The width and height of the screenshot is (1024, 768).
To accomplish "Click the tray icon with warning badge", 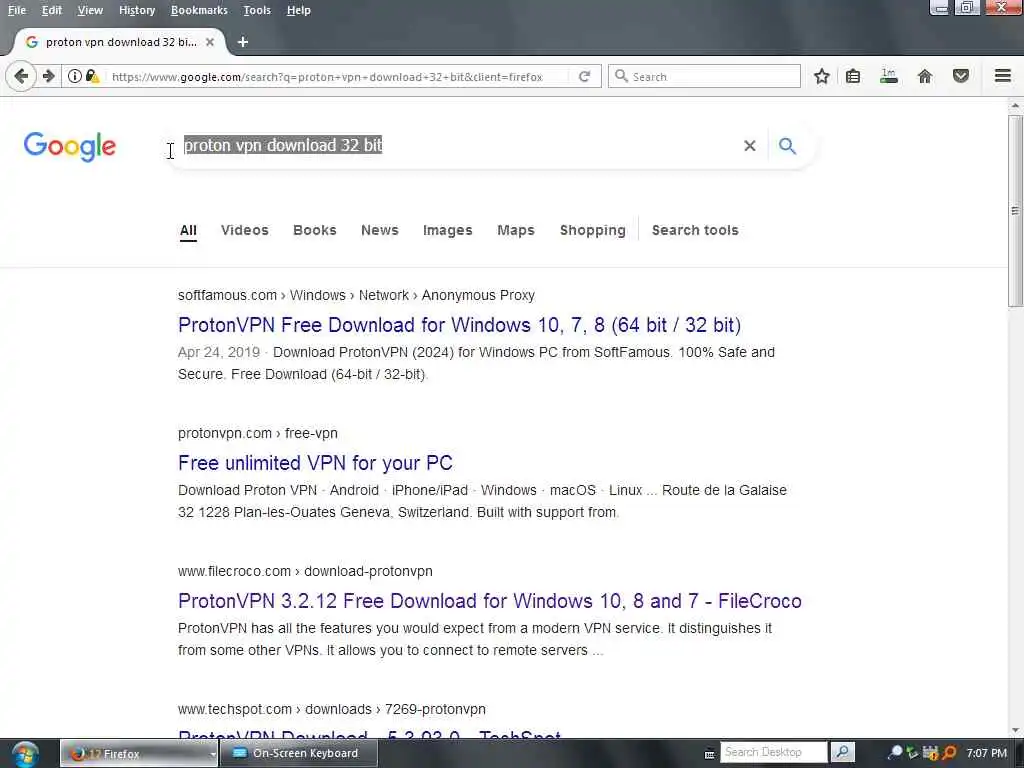I will point(930,753).
